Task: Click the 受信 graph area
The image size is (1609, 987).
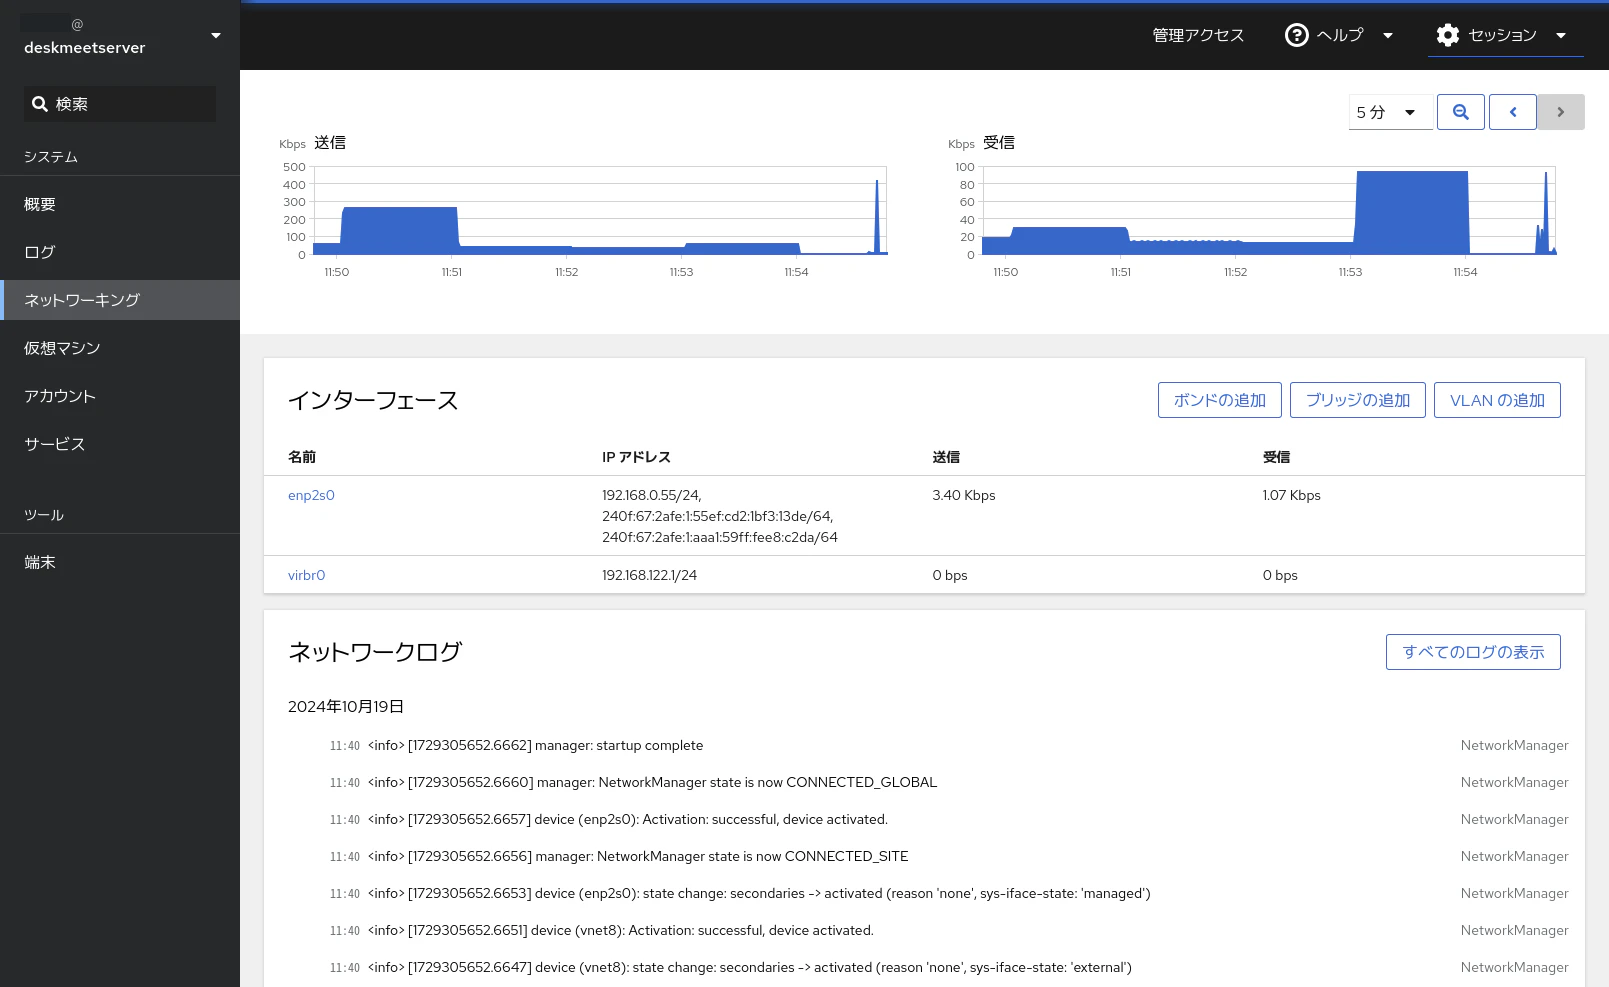Action: [x=1269, y=211]
